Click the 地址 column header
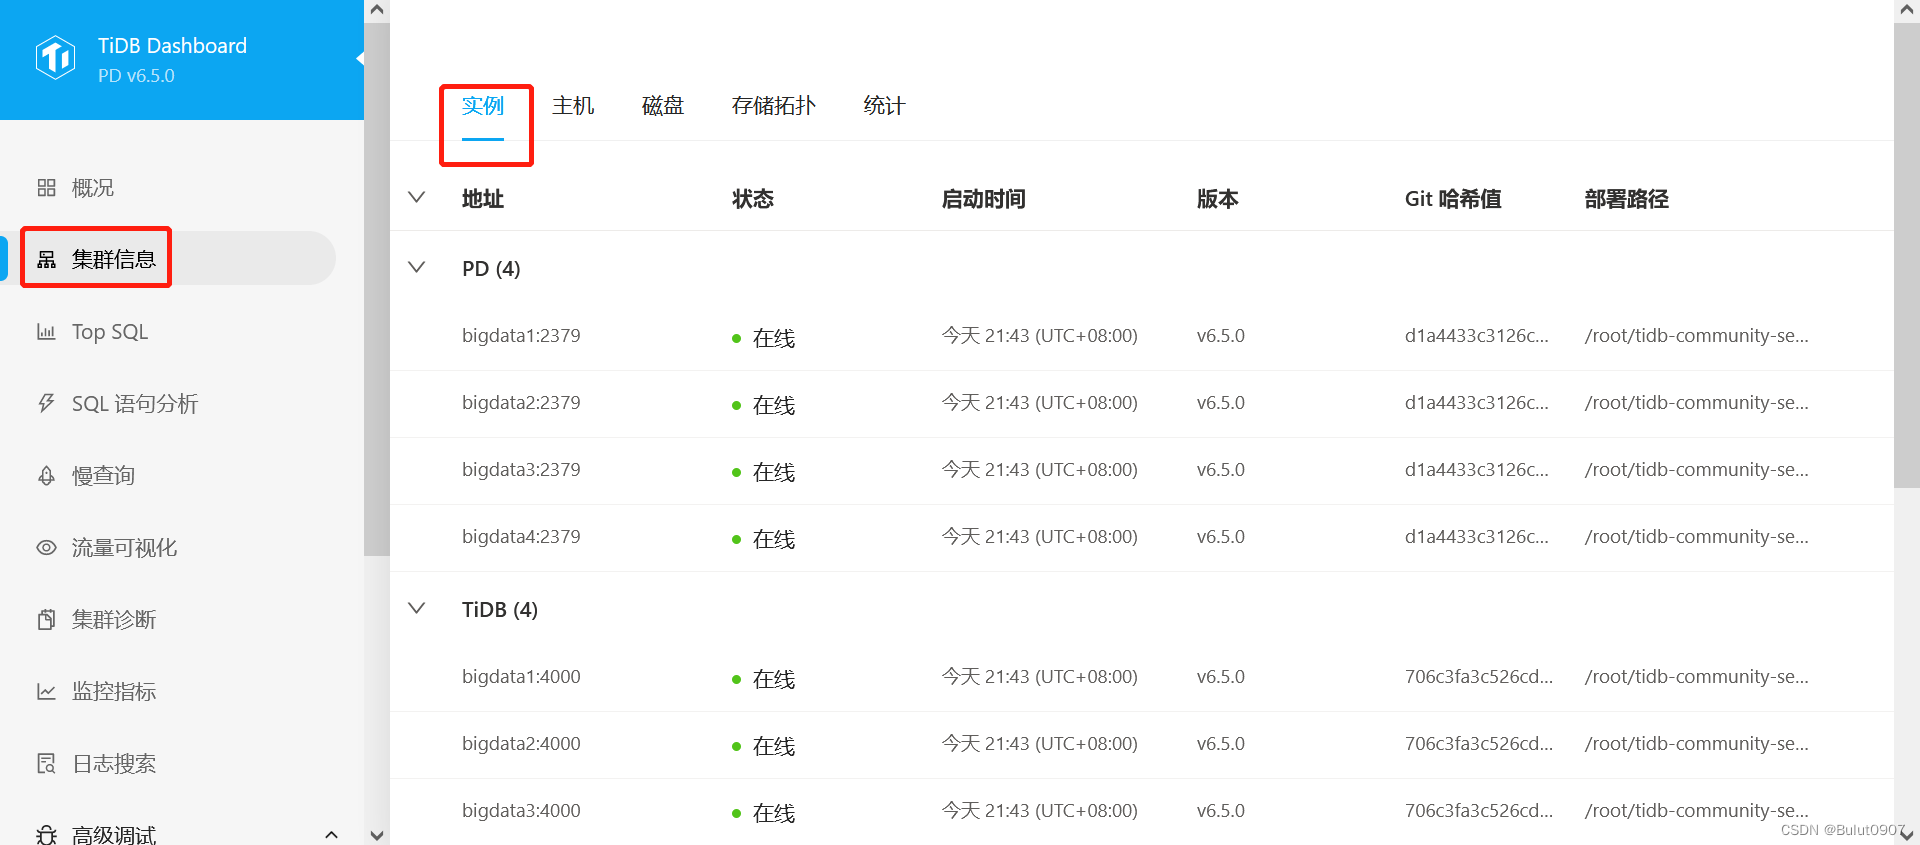The height and width of the screenshot is (845, 1920). pos(483,199)
